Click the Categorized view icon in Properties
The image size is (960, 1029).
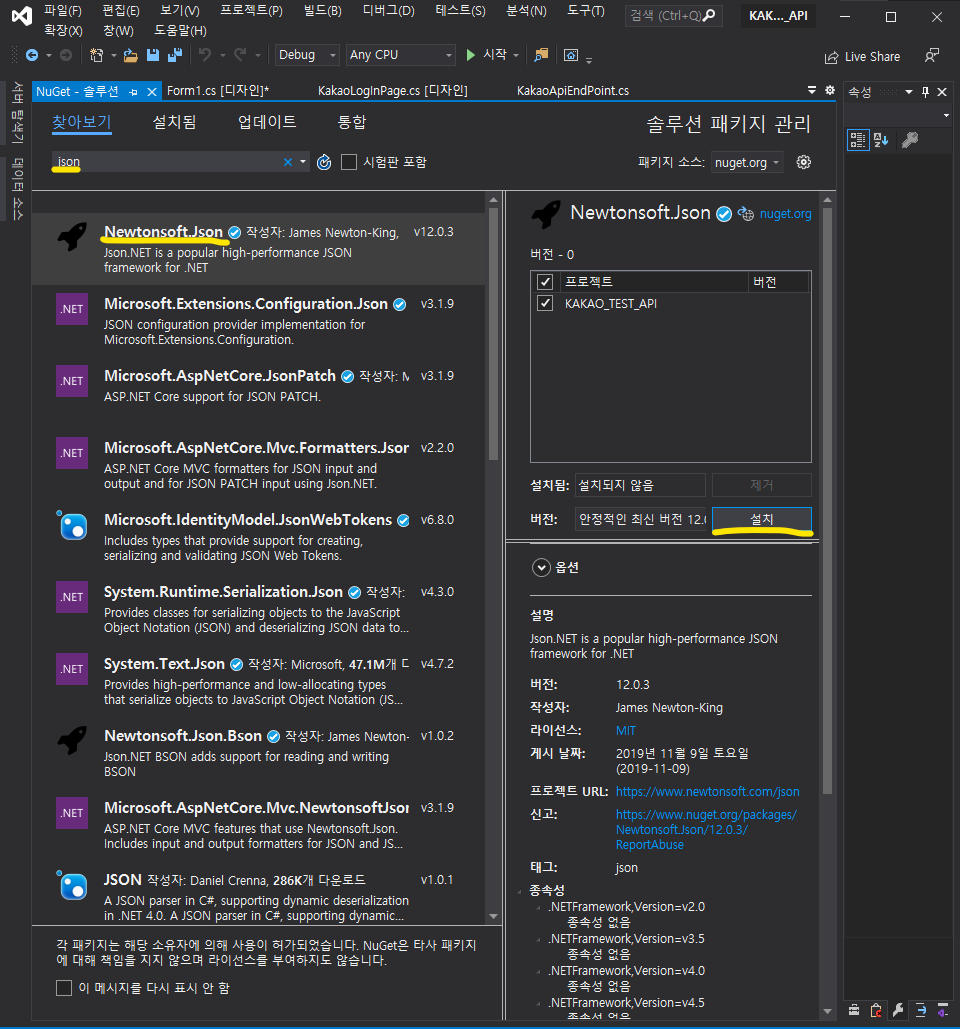858,140
